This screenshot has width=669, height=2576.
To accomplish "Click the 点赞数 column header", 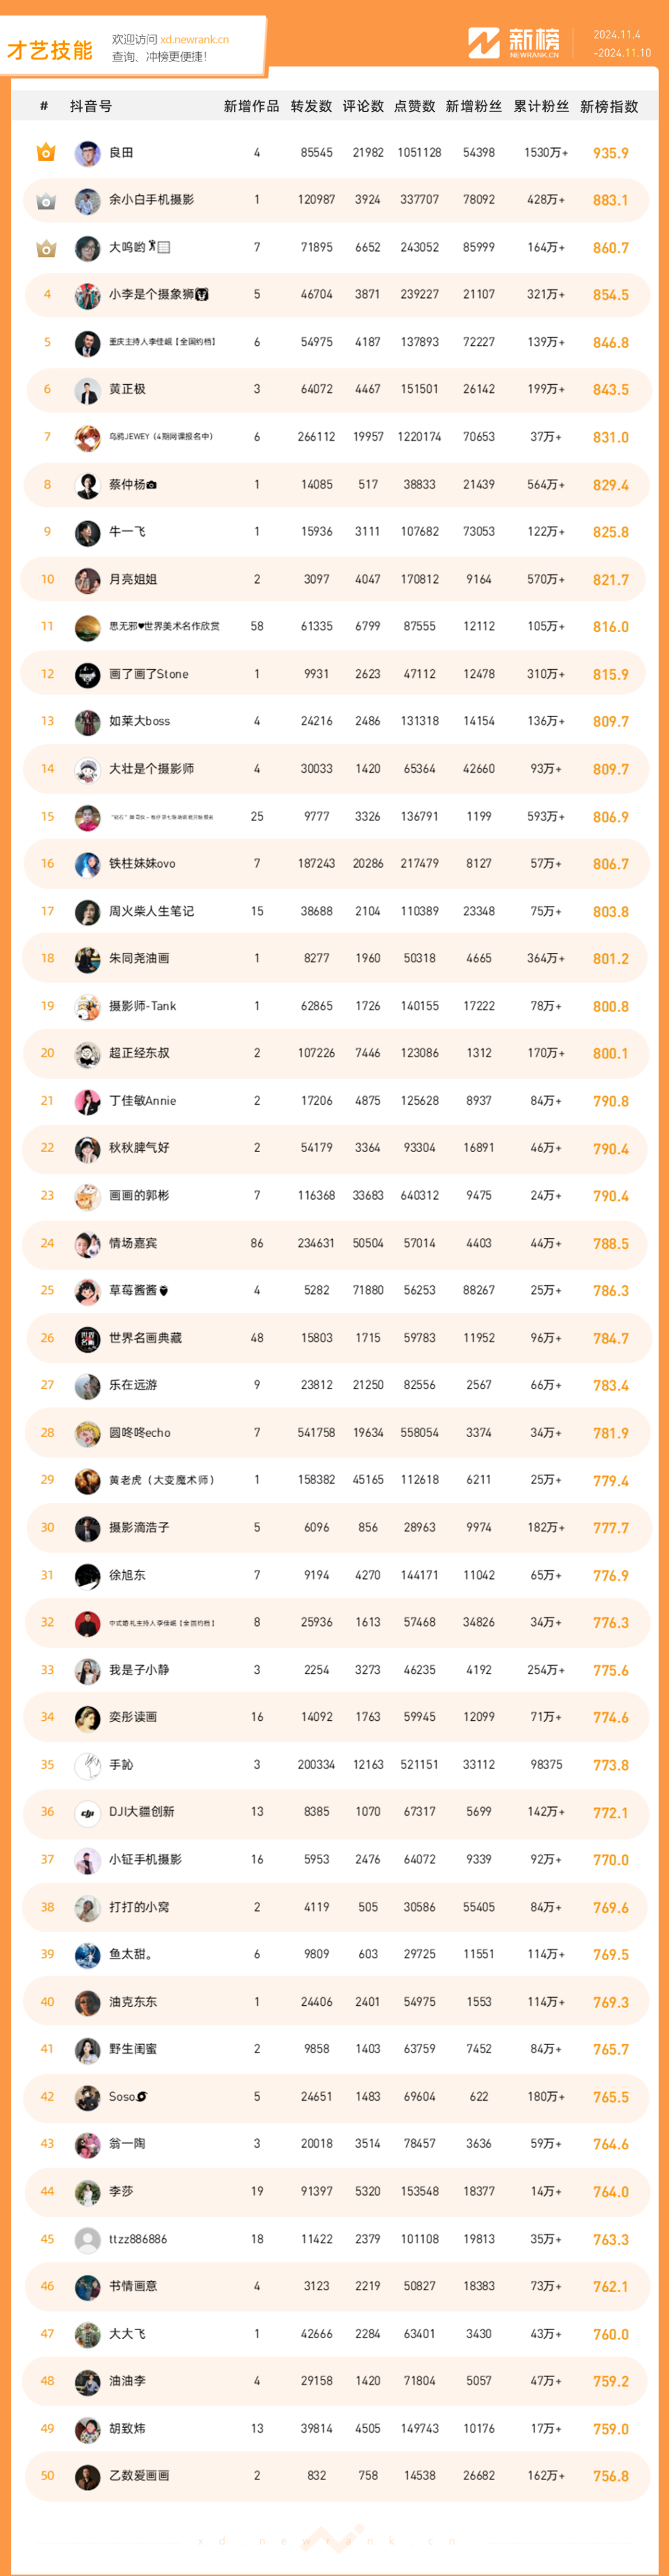I will pyautogui.click(x=414, y=106).
